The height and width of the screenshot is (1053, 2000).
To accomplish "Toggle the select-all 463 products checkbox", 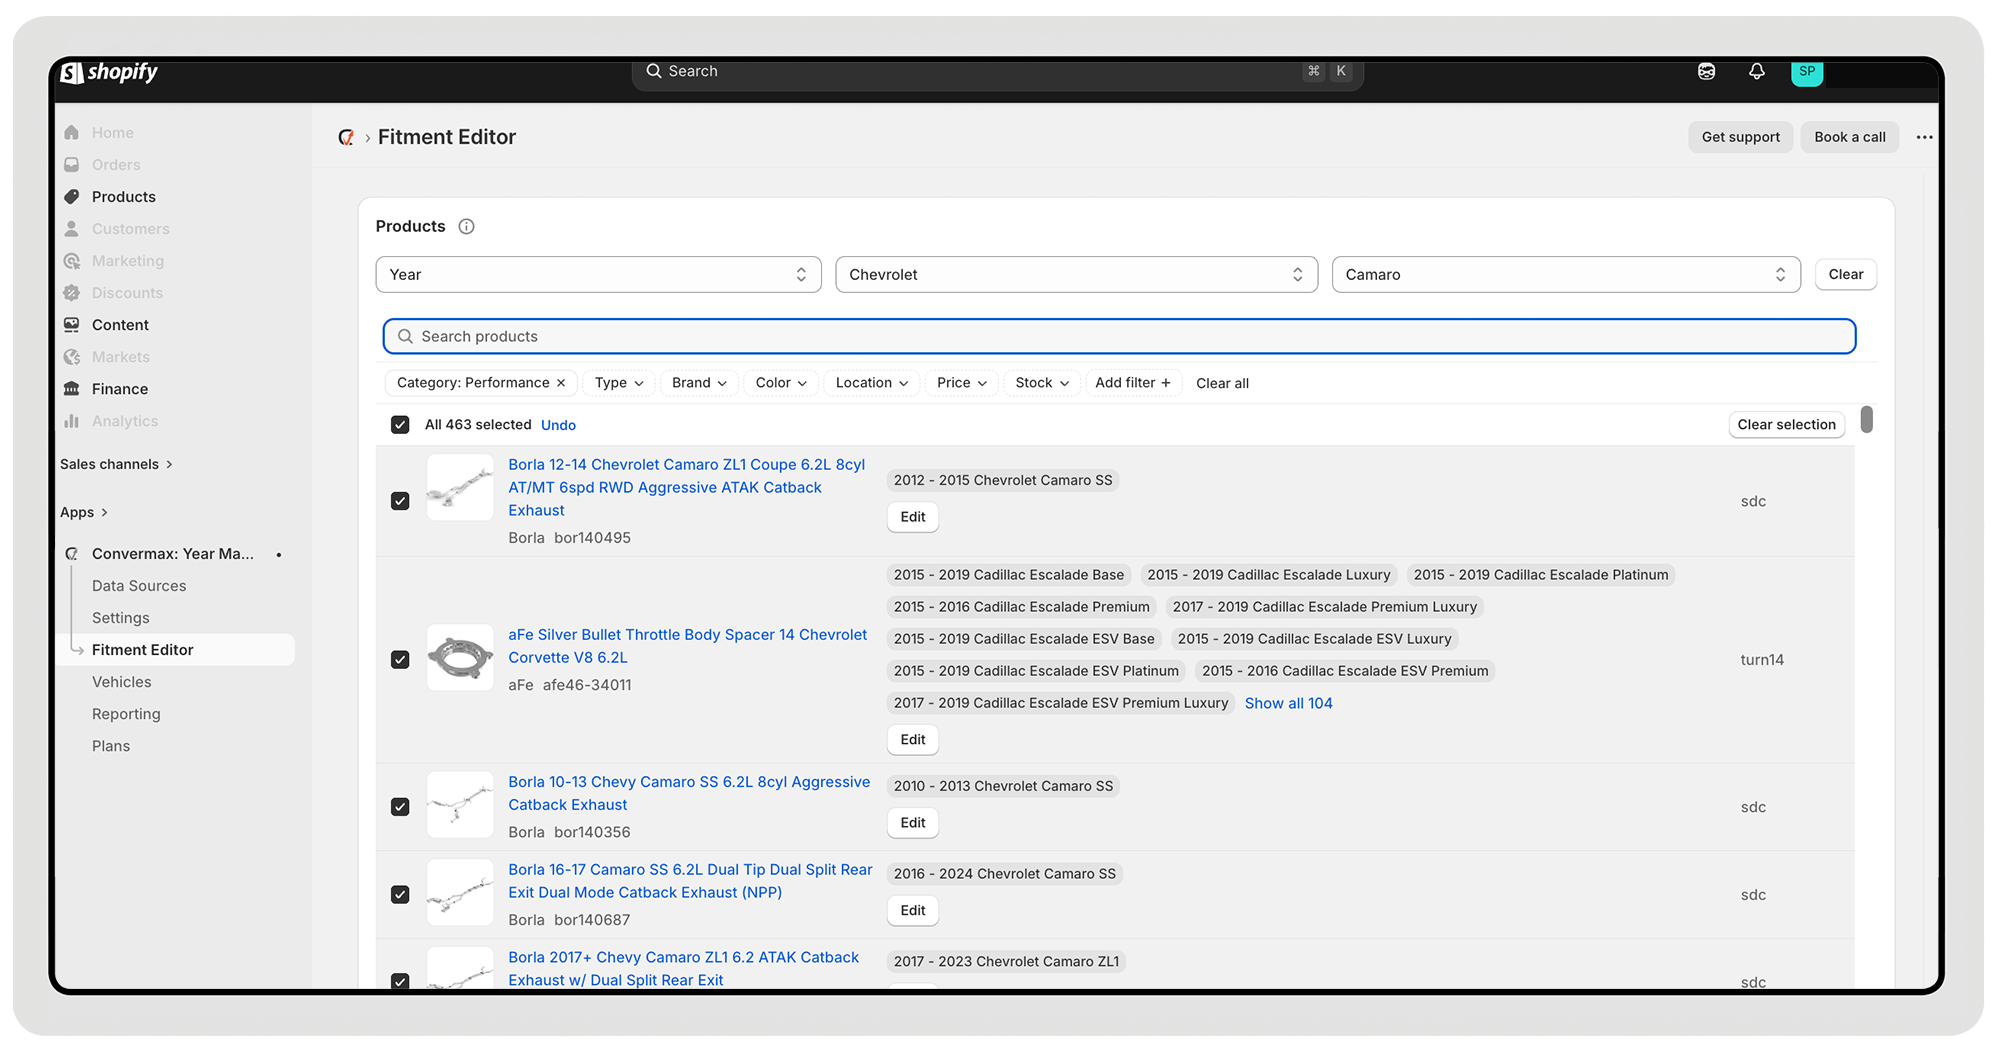I will [400, 425].
